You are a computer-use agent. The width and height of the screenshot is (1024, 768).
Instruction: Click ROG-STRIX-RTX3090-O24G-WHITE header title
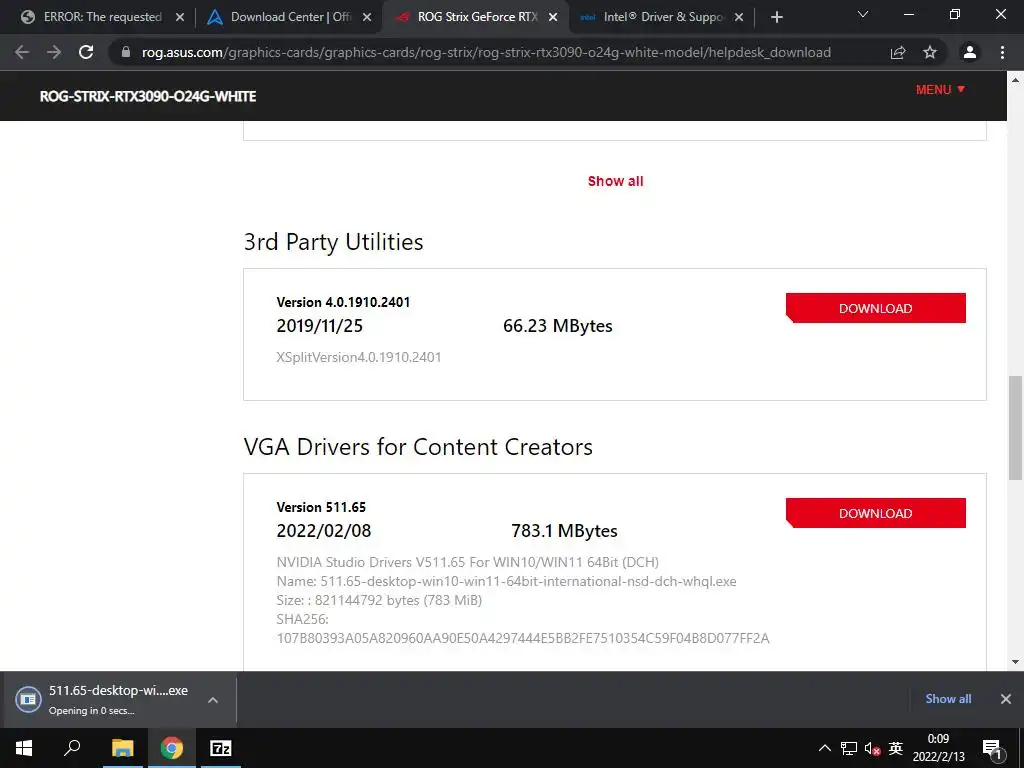point(148,96)
